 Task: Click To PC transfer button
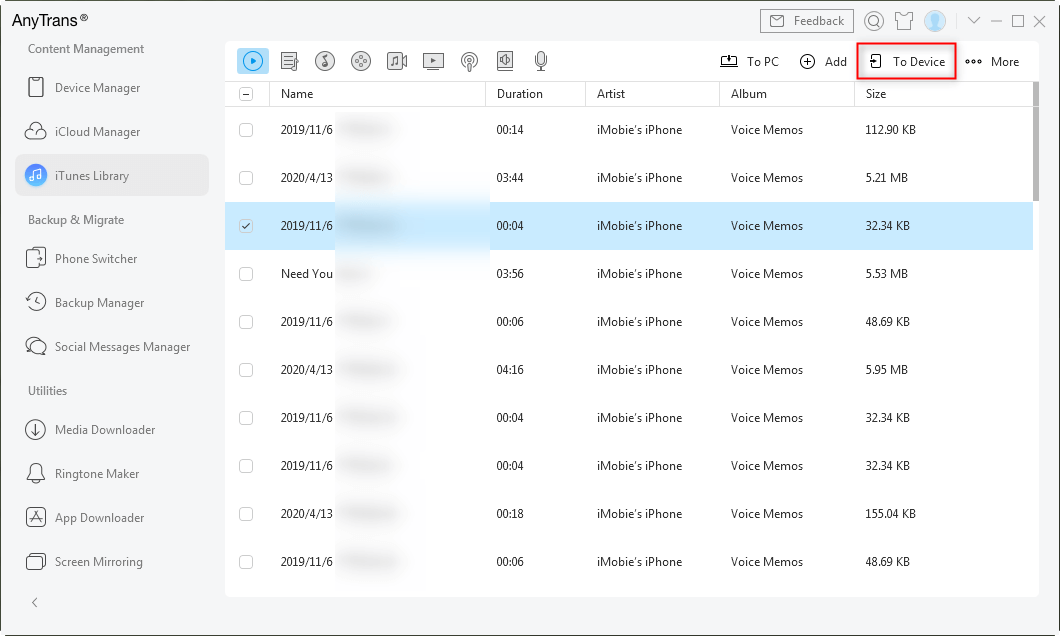(x=749, y=62)
